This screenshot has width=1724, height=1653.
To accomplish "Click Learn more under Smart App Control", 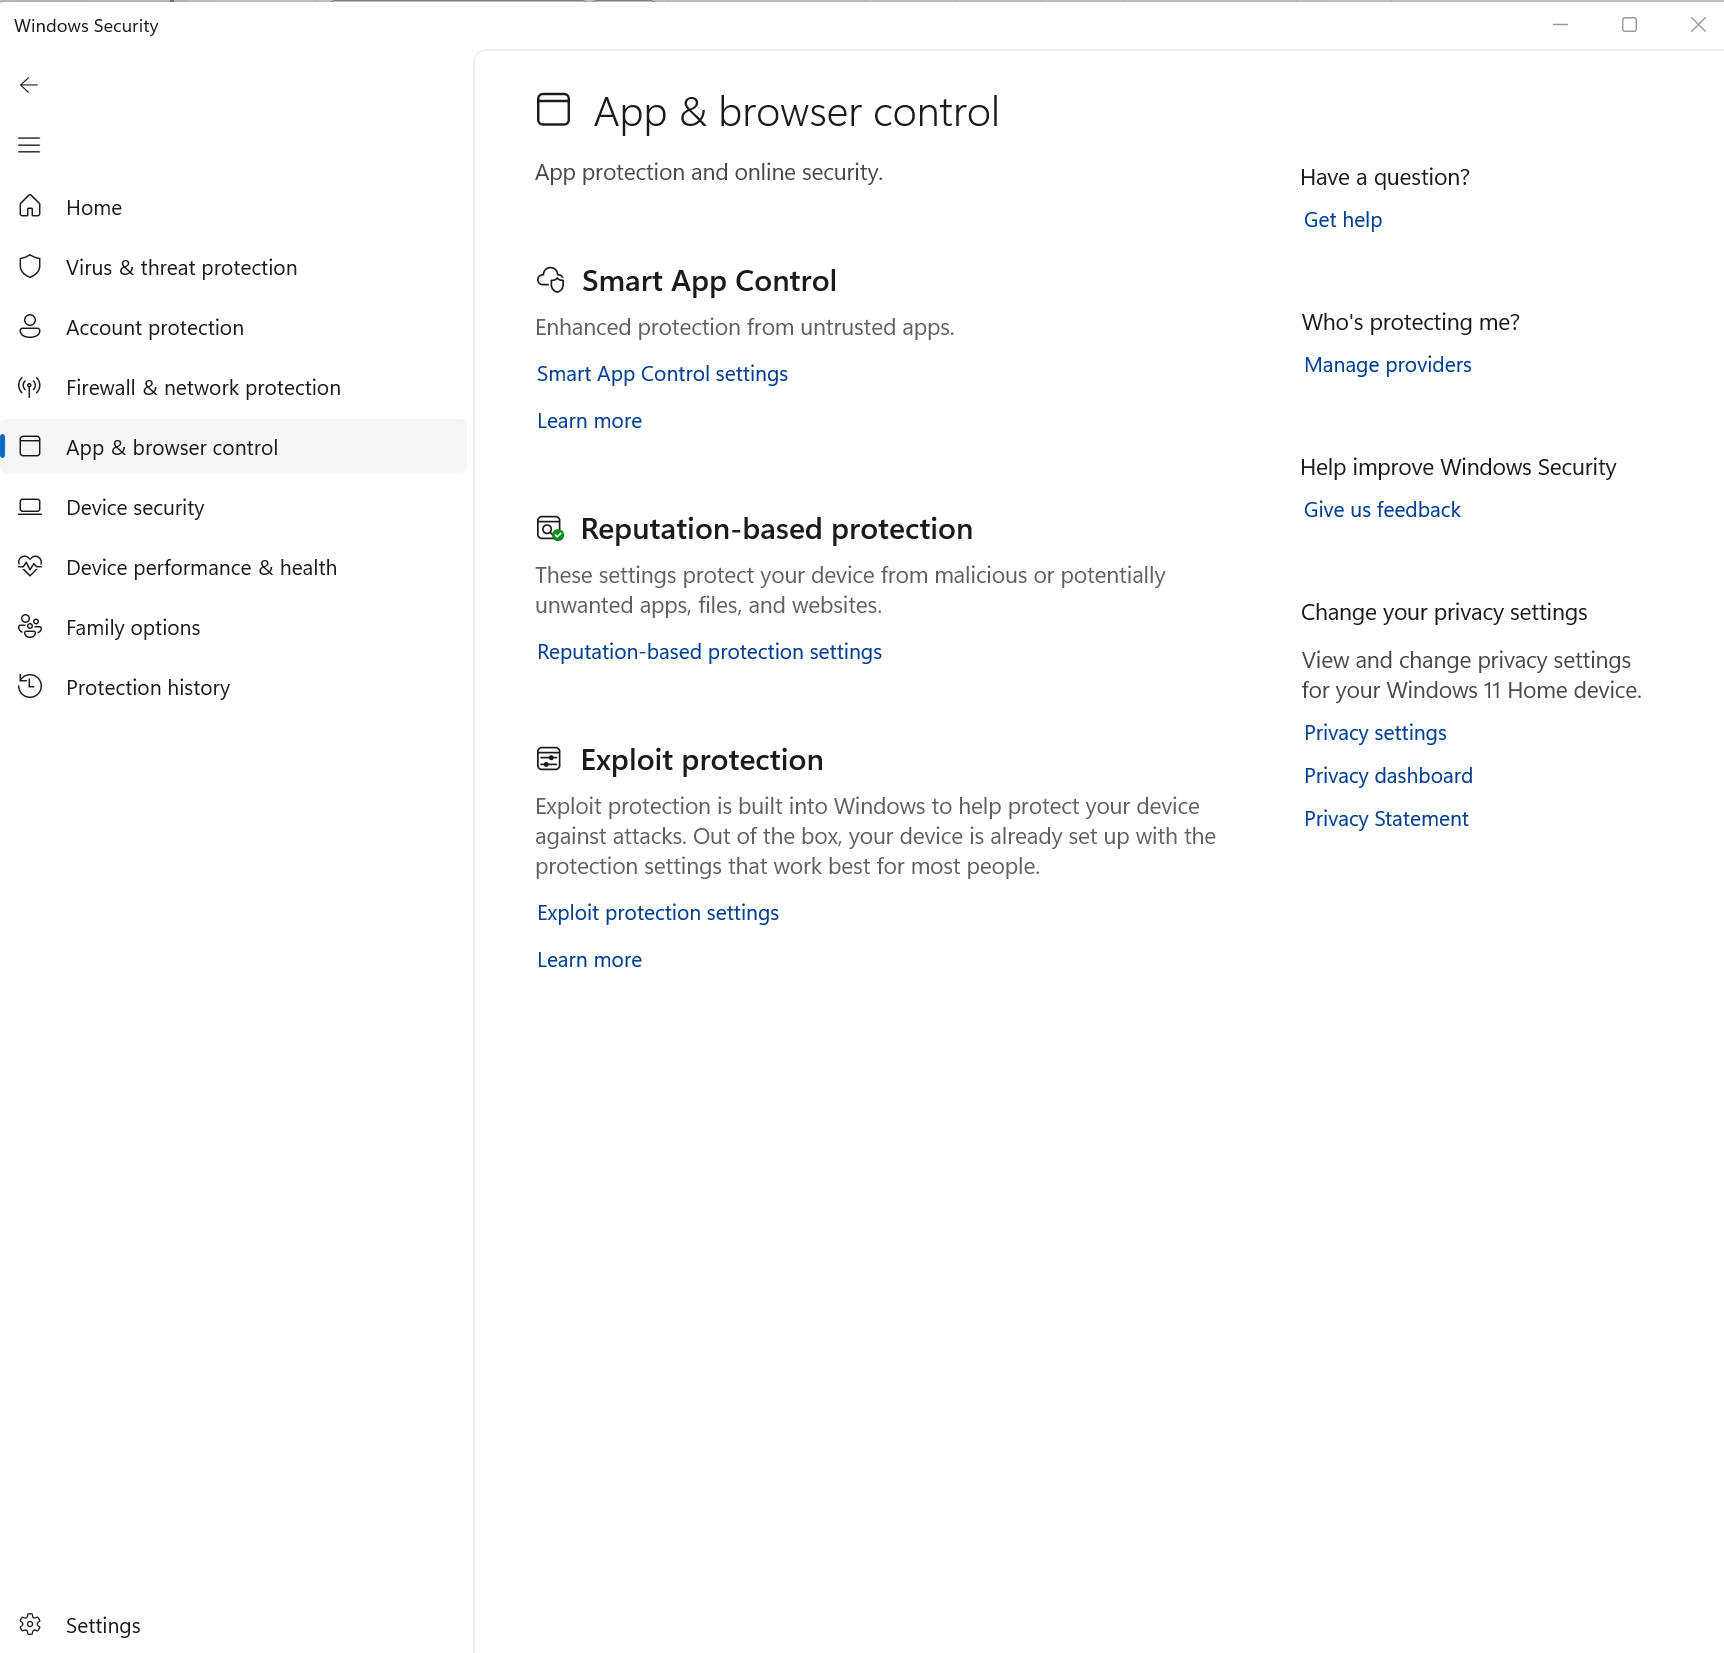I will coord(589,421).
